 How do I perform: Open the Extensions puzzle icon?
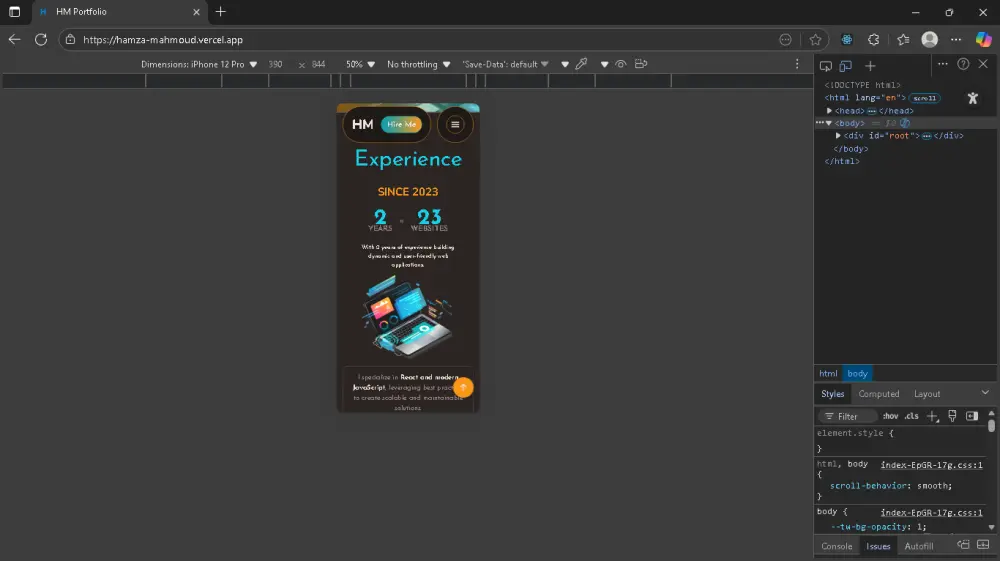coord(873,40)
